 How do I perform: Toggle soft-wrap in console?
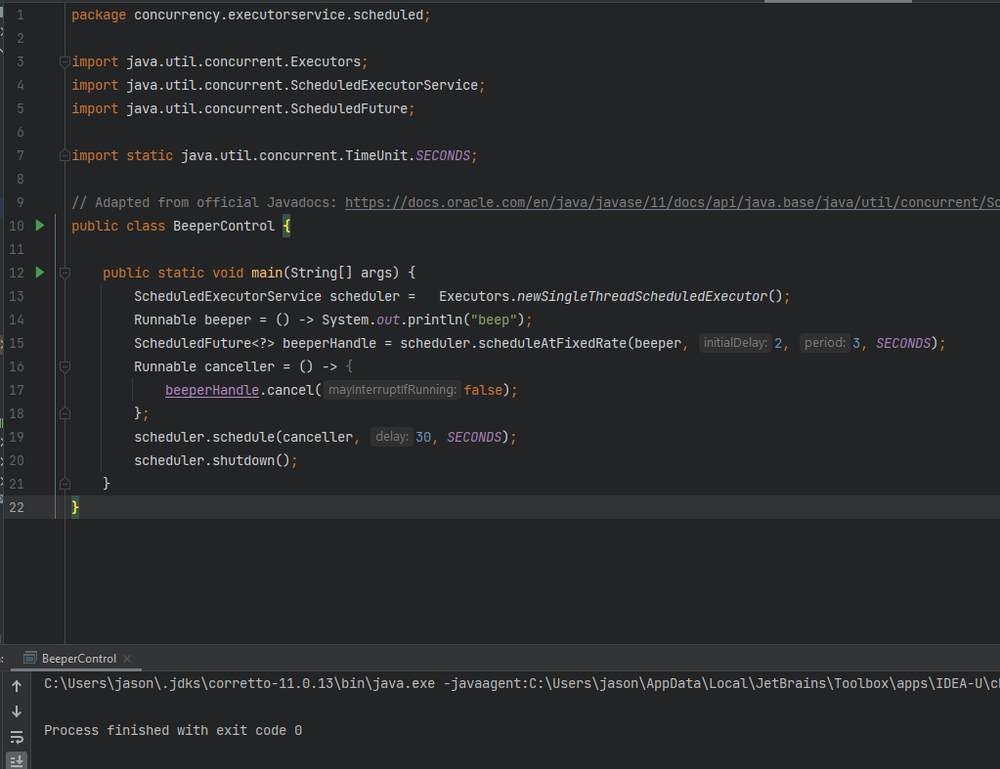click(x=17, y=737)
